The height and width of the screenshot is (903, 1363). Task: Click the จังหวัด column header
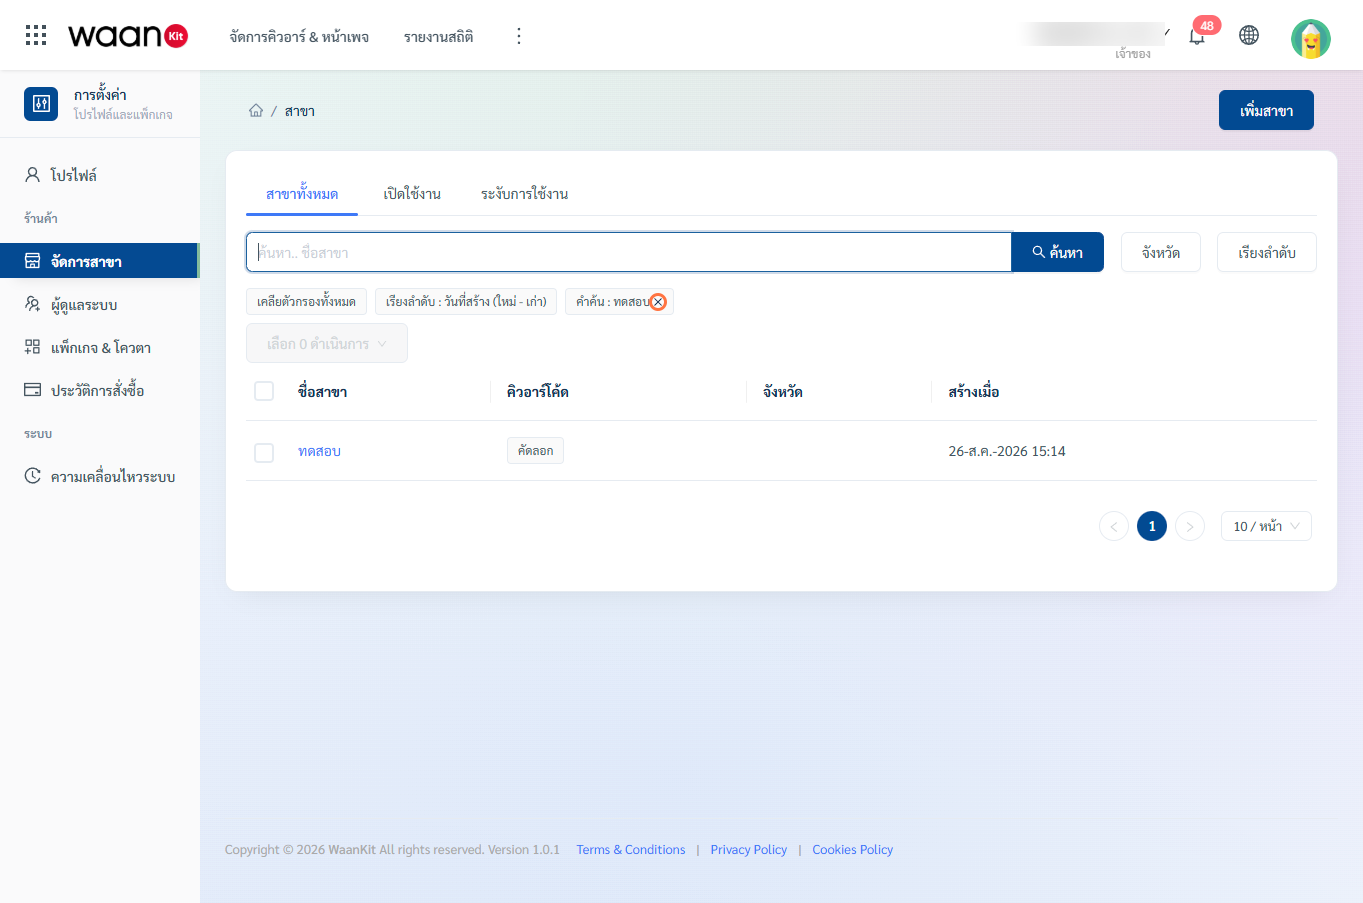(782, 392)
